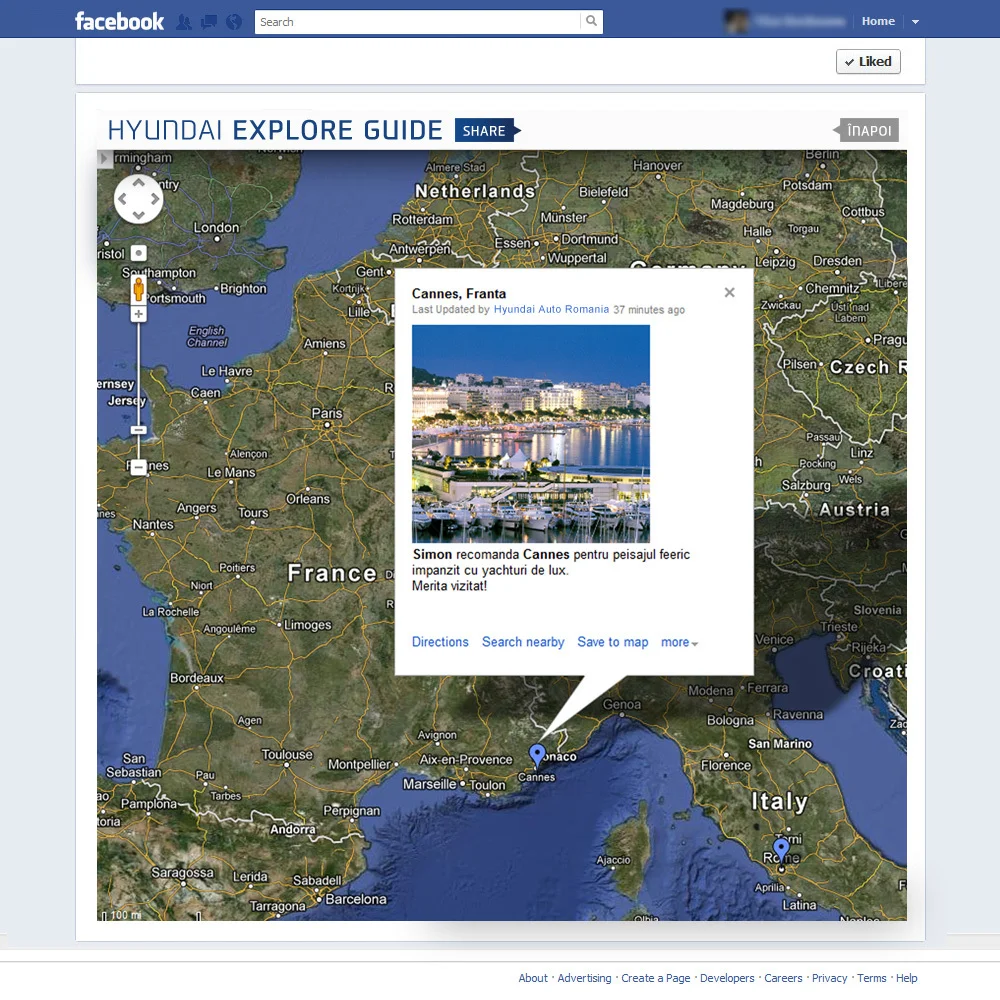The height and width of the screenshot is (1000, 1000).
Task: Click the Search nearby link
Action: (523, 642)
